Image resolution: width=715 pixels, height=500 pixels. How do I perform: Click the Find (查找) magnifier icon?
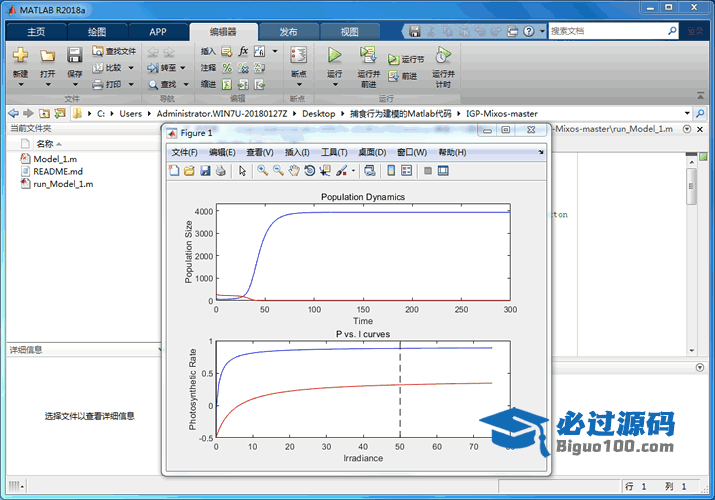(x=153, y=85)
